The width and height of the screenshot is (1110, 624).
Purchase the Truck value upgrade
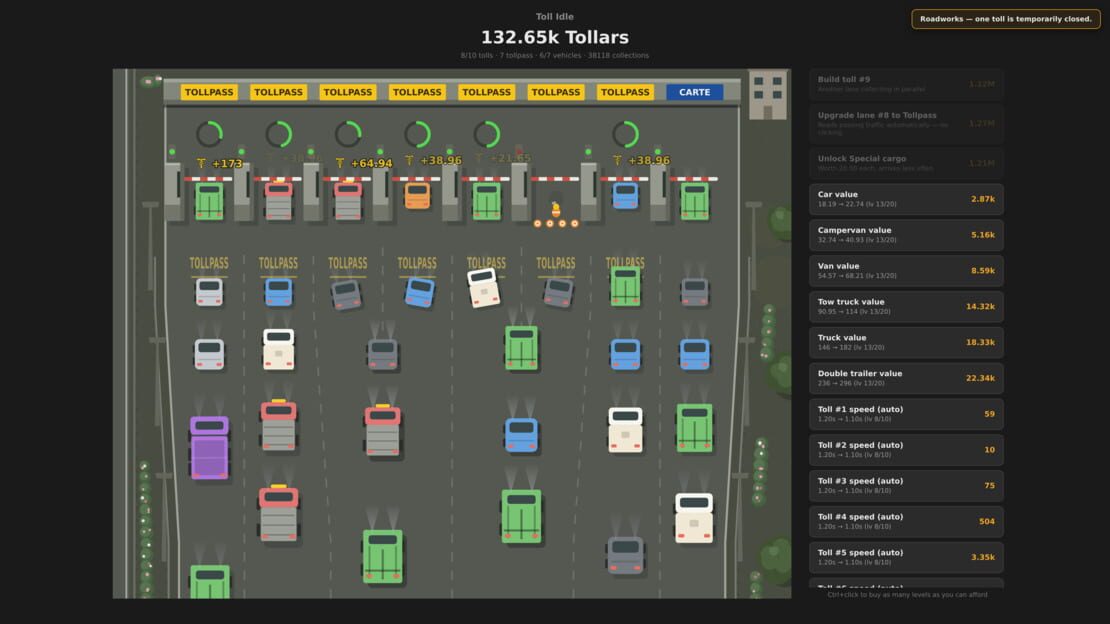[x=906, y=342]
